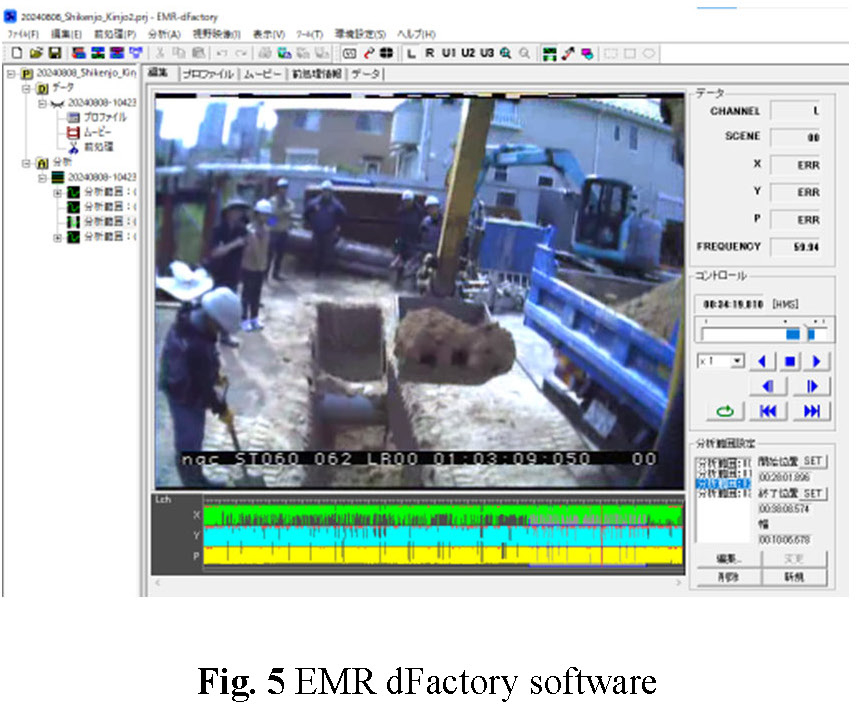
Task: Open the x1 playback speed dropdown
Action: (x=737, y=361)
